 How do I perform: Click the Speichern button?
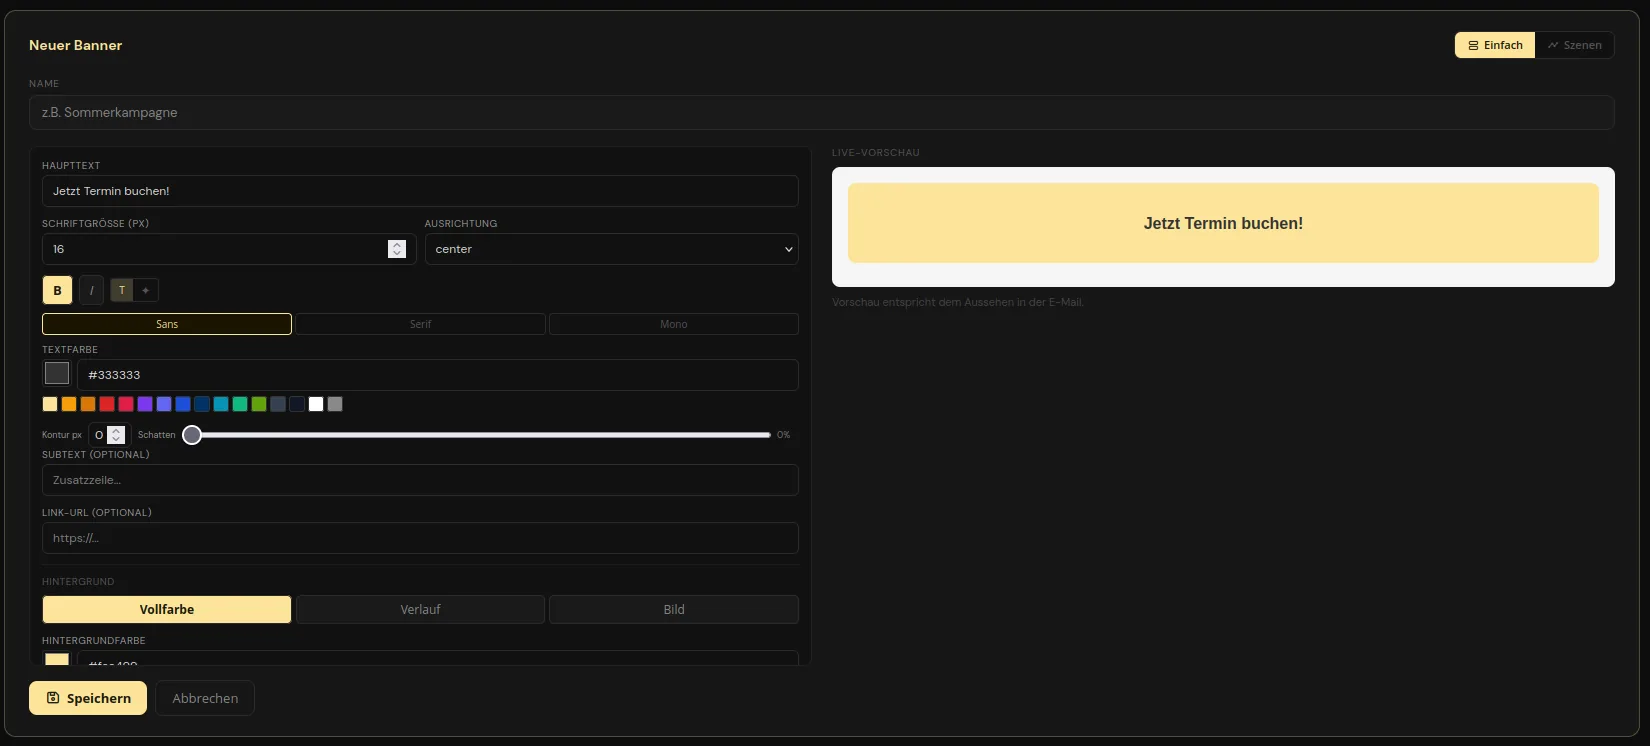(88, 698)
